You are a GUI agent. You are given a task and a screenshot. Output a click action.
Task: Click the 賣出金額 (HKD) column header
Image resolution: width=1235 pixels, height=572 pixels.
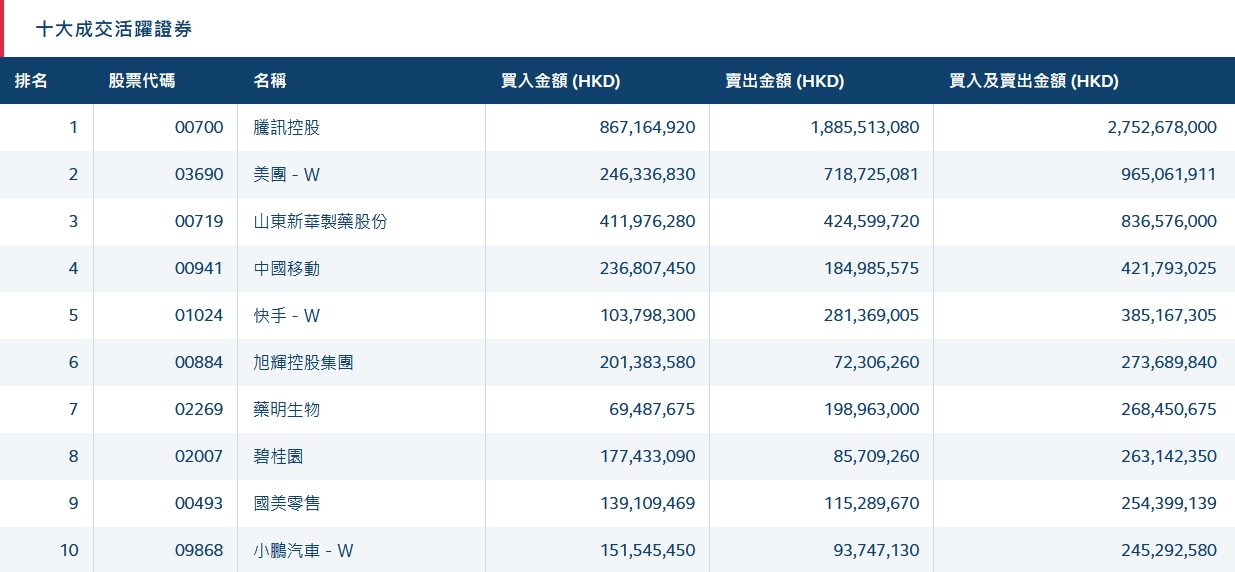785,81
